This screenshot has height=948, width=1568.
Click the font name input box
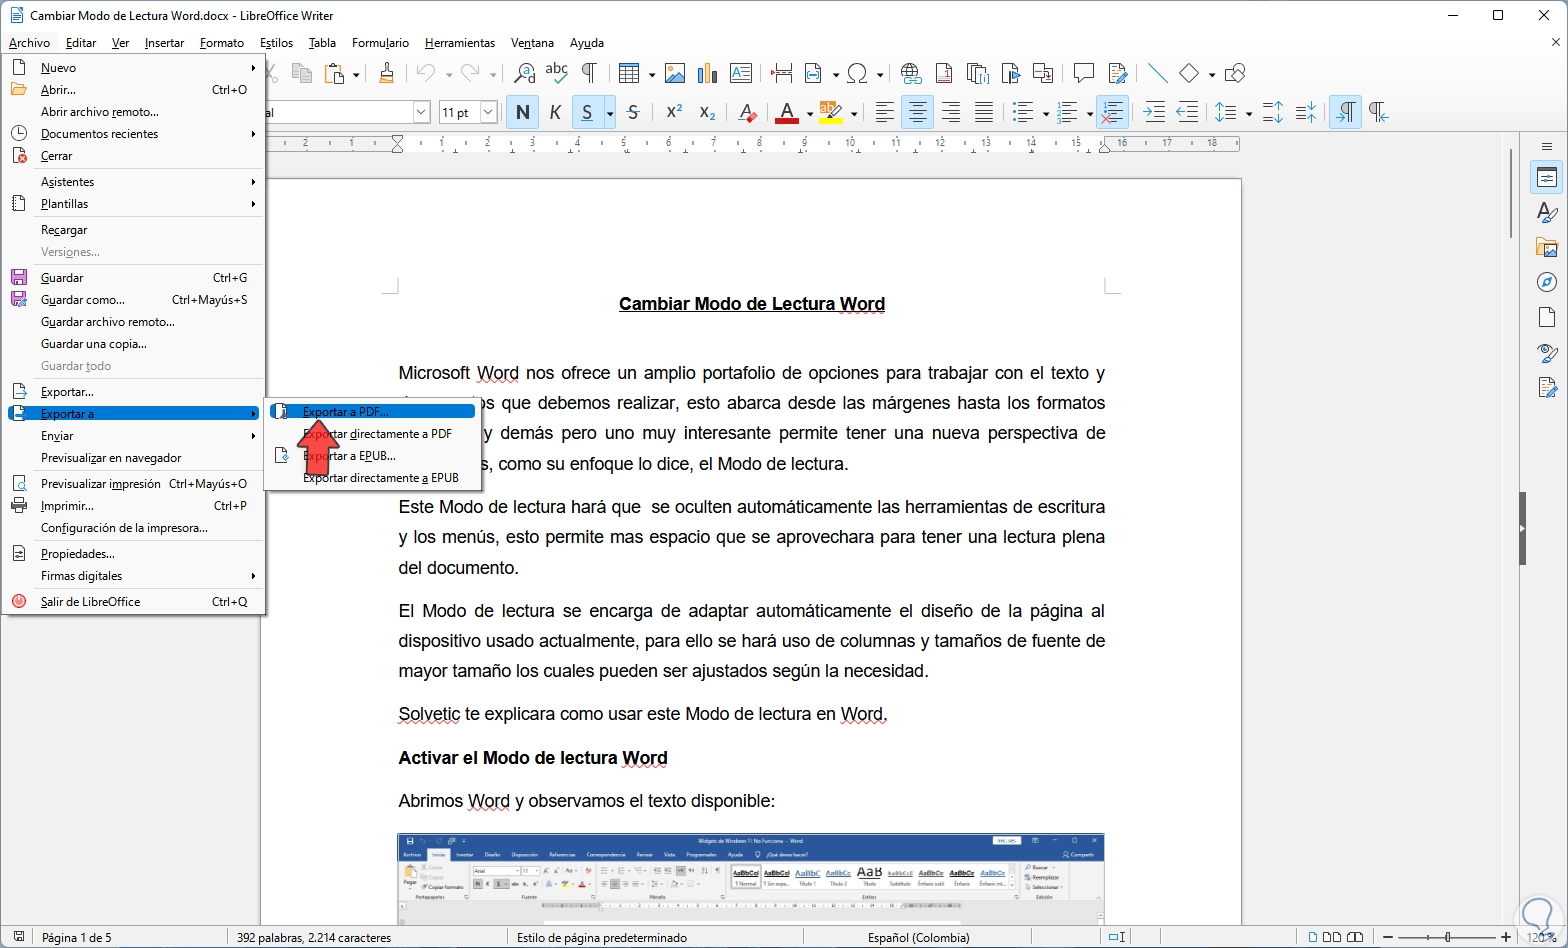[338, 113]
